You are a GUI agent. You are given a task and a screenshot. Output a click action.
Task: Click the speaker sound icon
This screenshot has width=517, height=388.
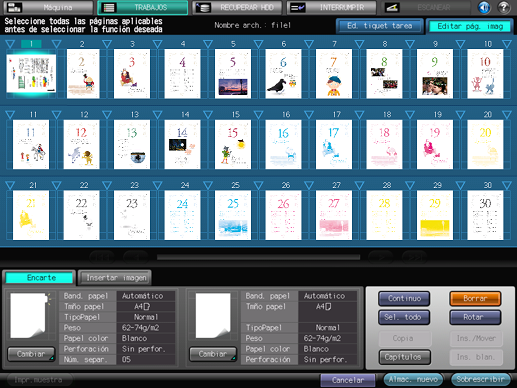click(484, 7)
